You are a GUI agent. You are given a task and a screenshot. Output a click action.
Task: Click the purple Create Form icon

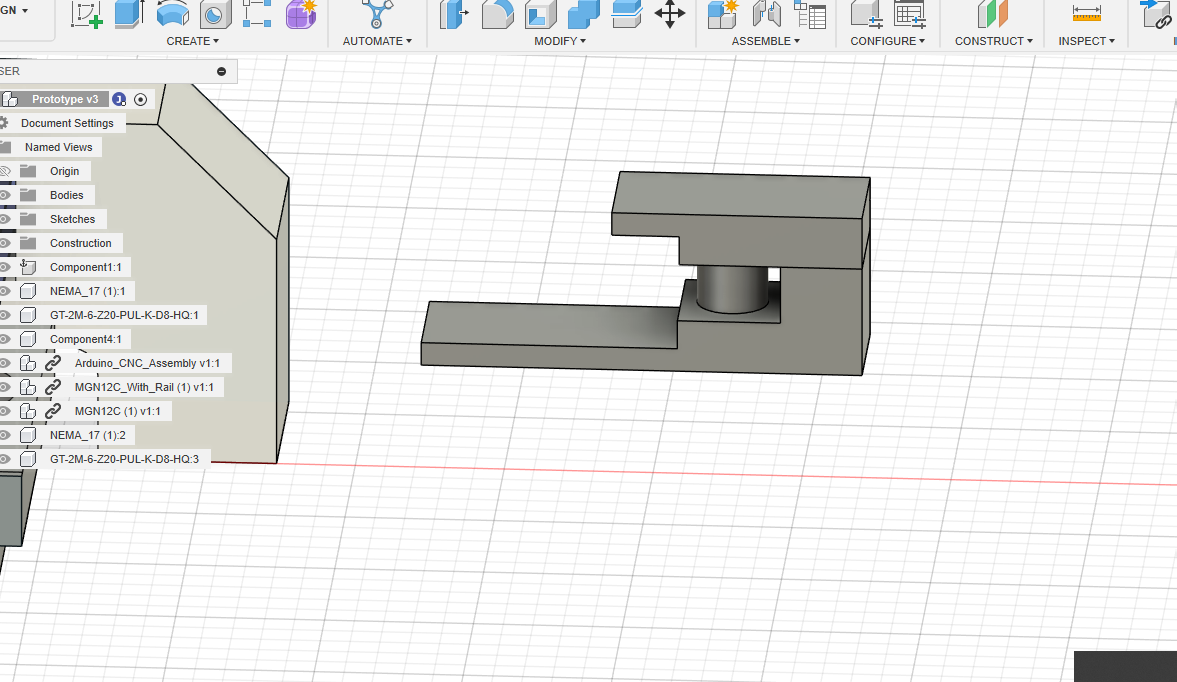point(301,14)
